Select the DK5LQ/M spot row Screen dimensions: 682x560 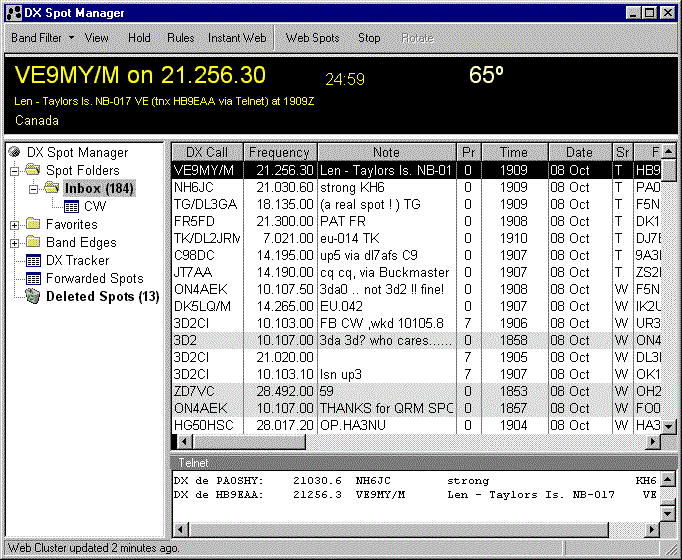pos(416,306)
